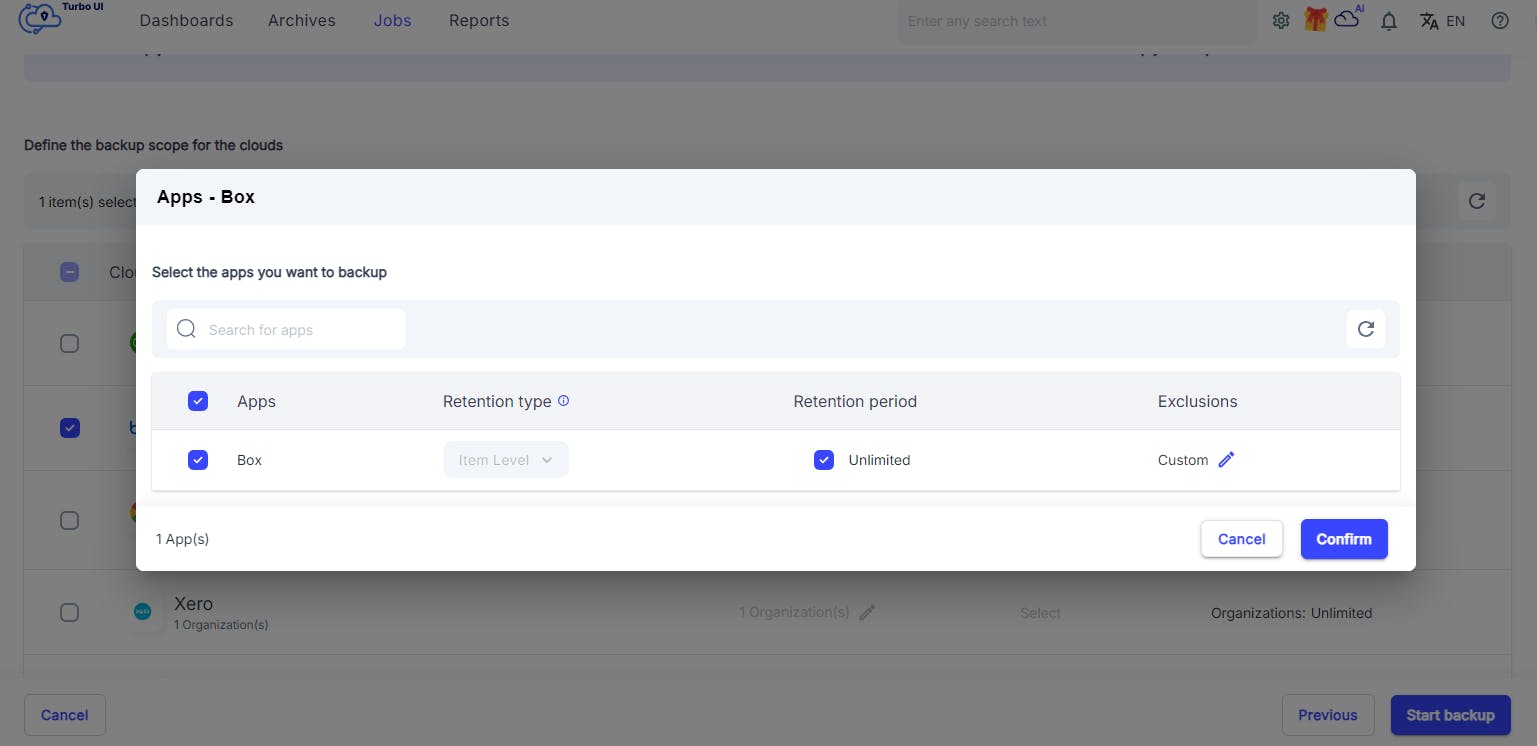Toggle the clouds table header checkbox
Screen dimensions: 1537x746
(69, 272)
